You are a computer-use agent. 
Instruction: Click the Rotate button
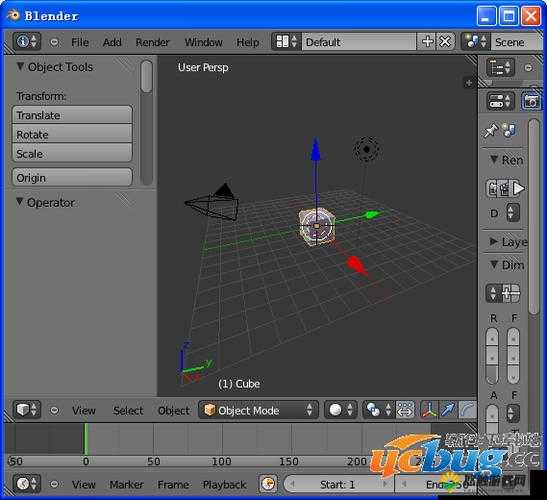[x=72, y=134]
